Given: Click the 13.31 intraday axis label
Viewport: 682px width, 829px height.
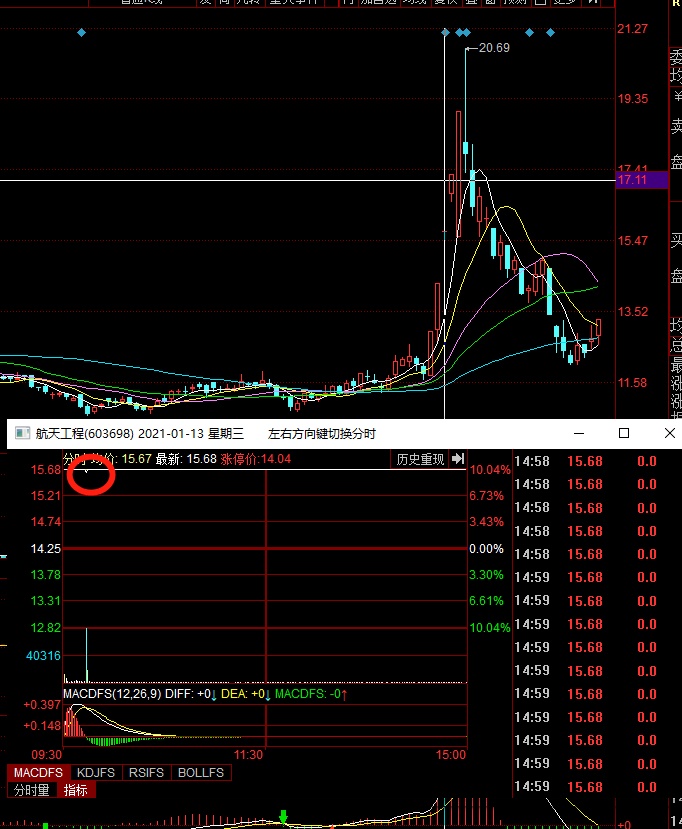Looking at the screenshot, I should point(45,601).
